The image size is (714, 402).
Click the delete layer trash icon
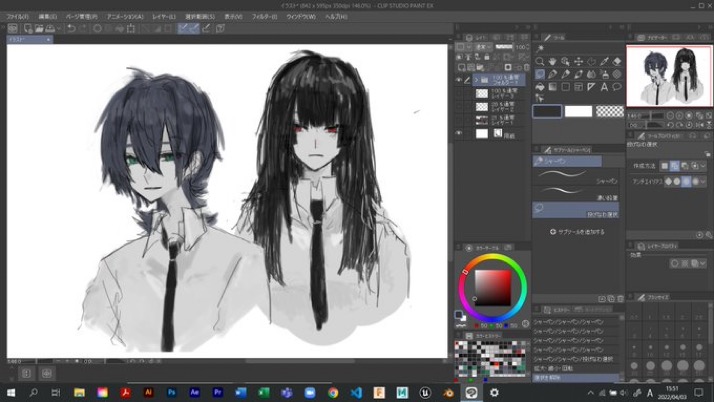526,67
